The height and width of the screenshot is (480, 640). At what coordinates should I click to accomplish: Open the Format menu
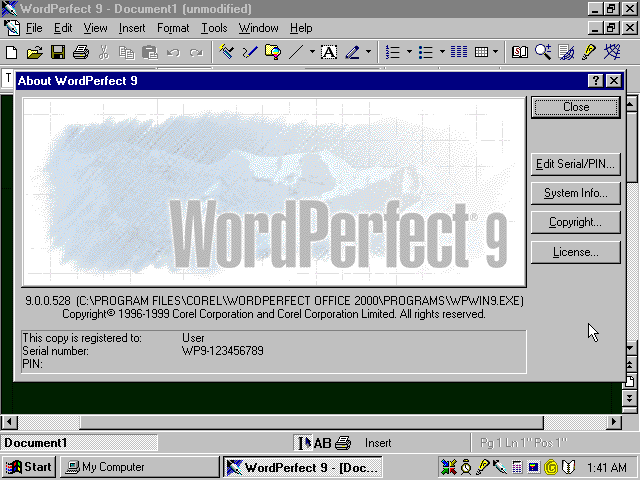(173, 28)
